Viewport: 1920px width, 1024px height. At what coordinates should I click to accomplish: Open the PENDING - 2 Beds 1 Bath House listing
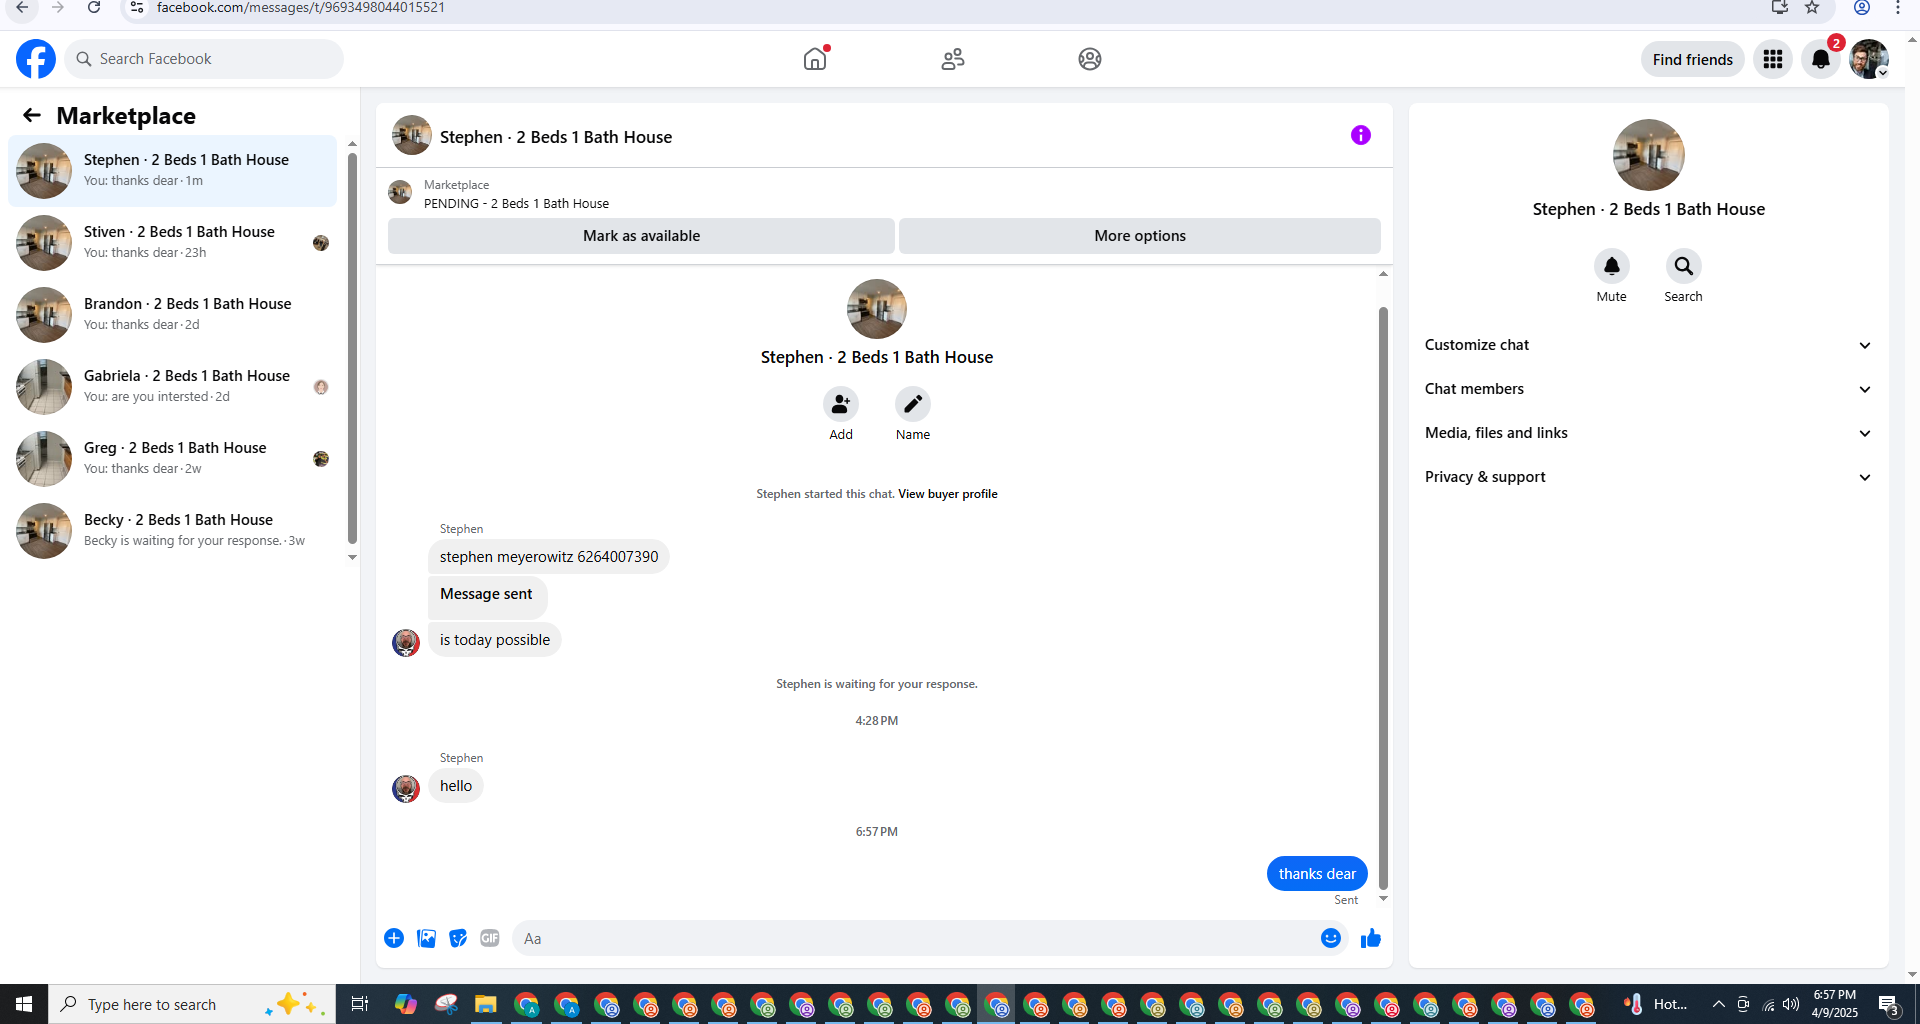click(516, 204)
